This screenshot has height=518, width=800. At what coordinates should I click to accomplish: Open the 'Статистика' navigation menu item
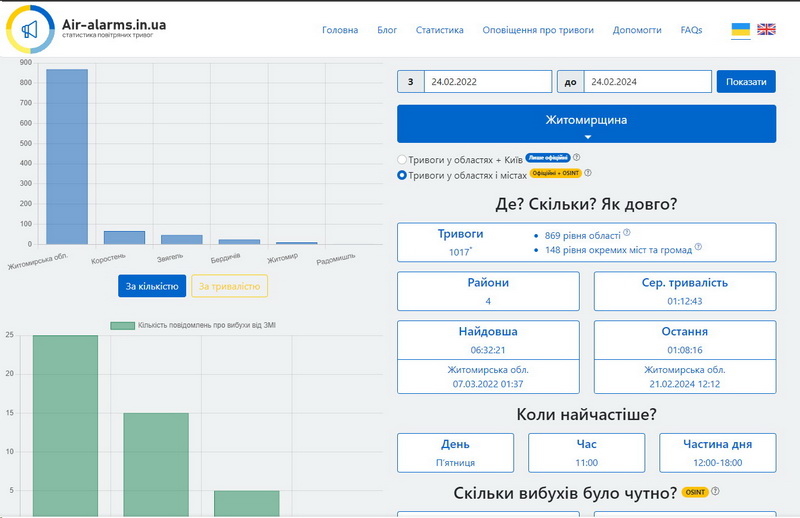439,30
